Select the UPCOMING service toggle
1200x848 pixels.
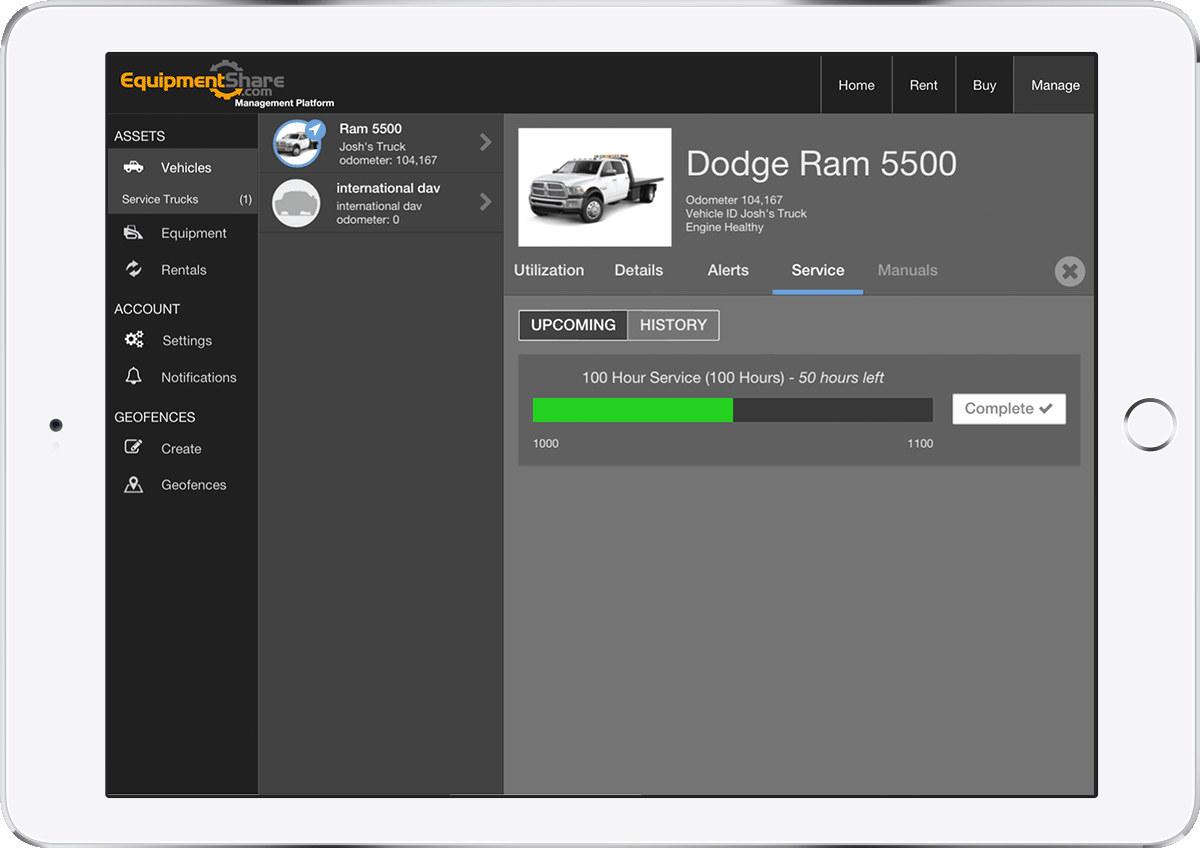click(573, 325)
